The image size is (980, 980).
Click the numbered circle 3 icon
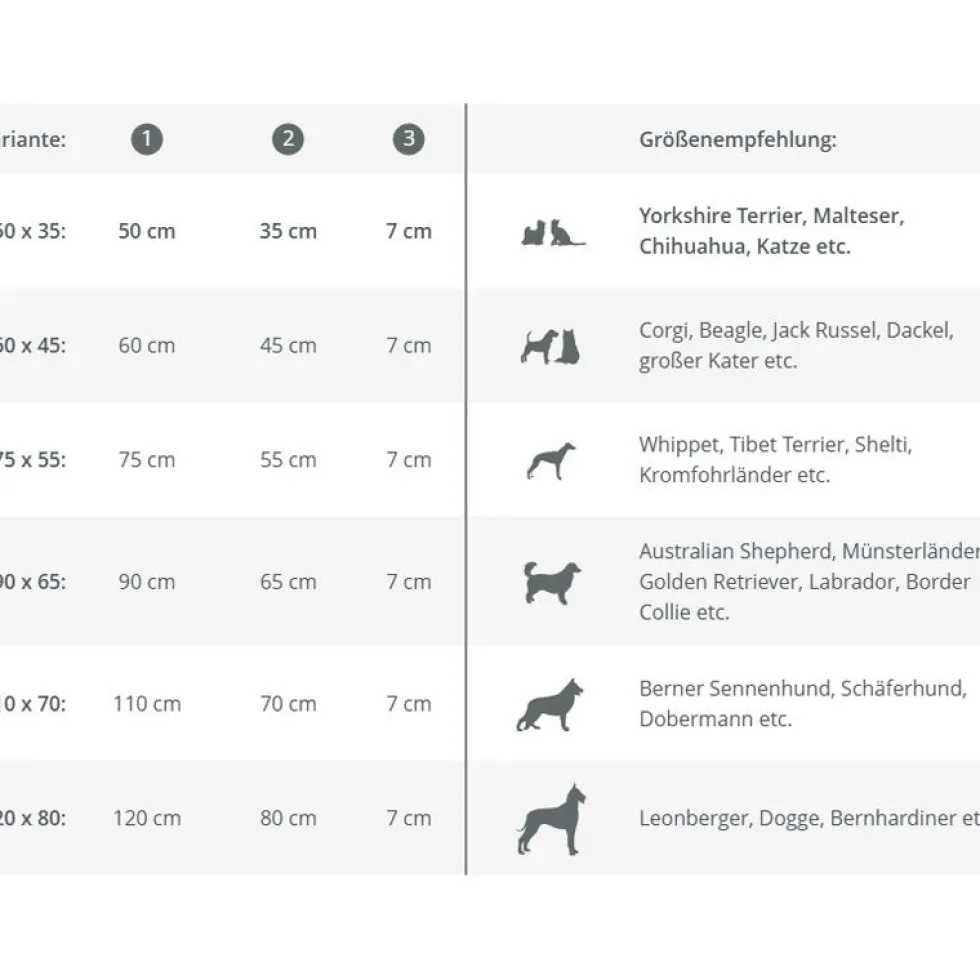click(409, 139)
